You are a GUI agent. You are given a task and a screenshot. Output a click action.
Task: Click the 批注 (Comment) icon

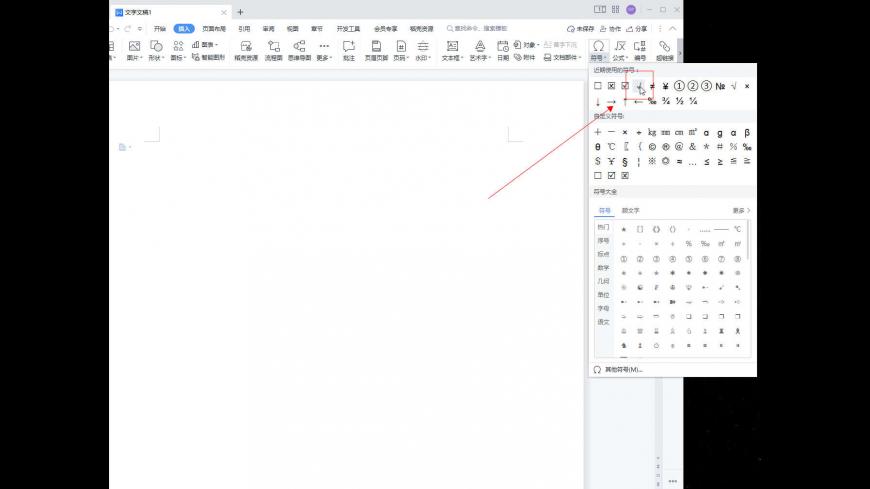(349, 47)
